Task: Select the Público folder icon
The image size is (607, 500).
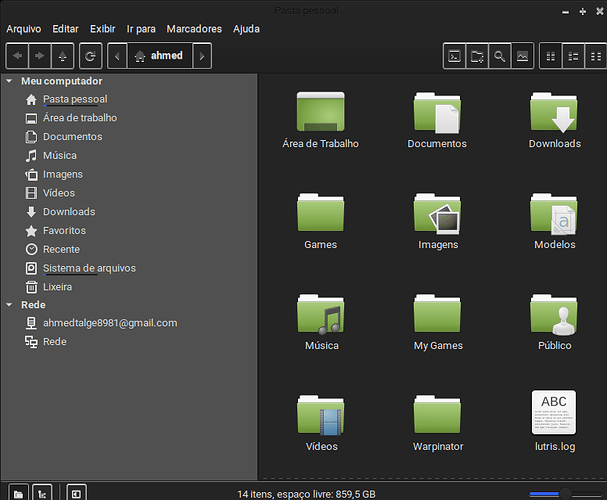Action: tap(554, 314)
